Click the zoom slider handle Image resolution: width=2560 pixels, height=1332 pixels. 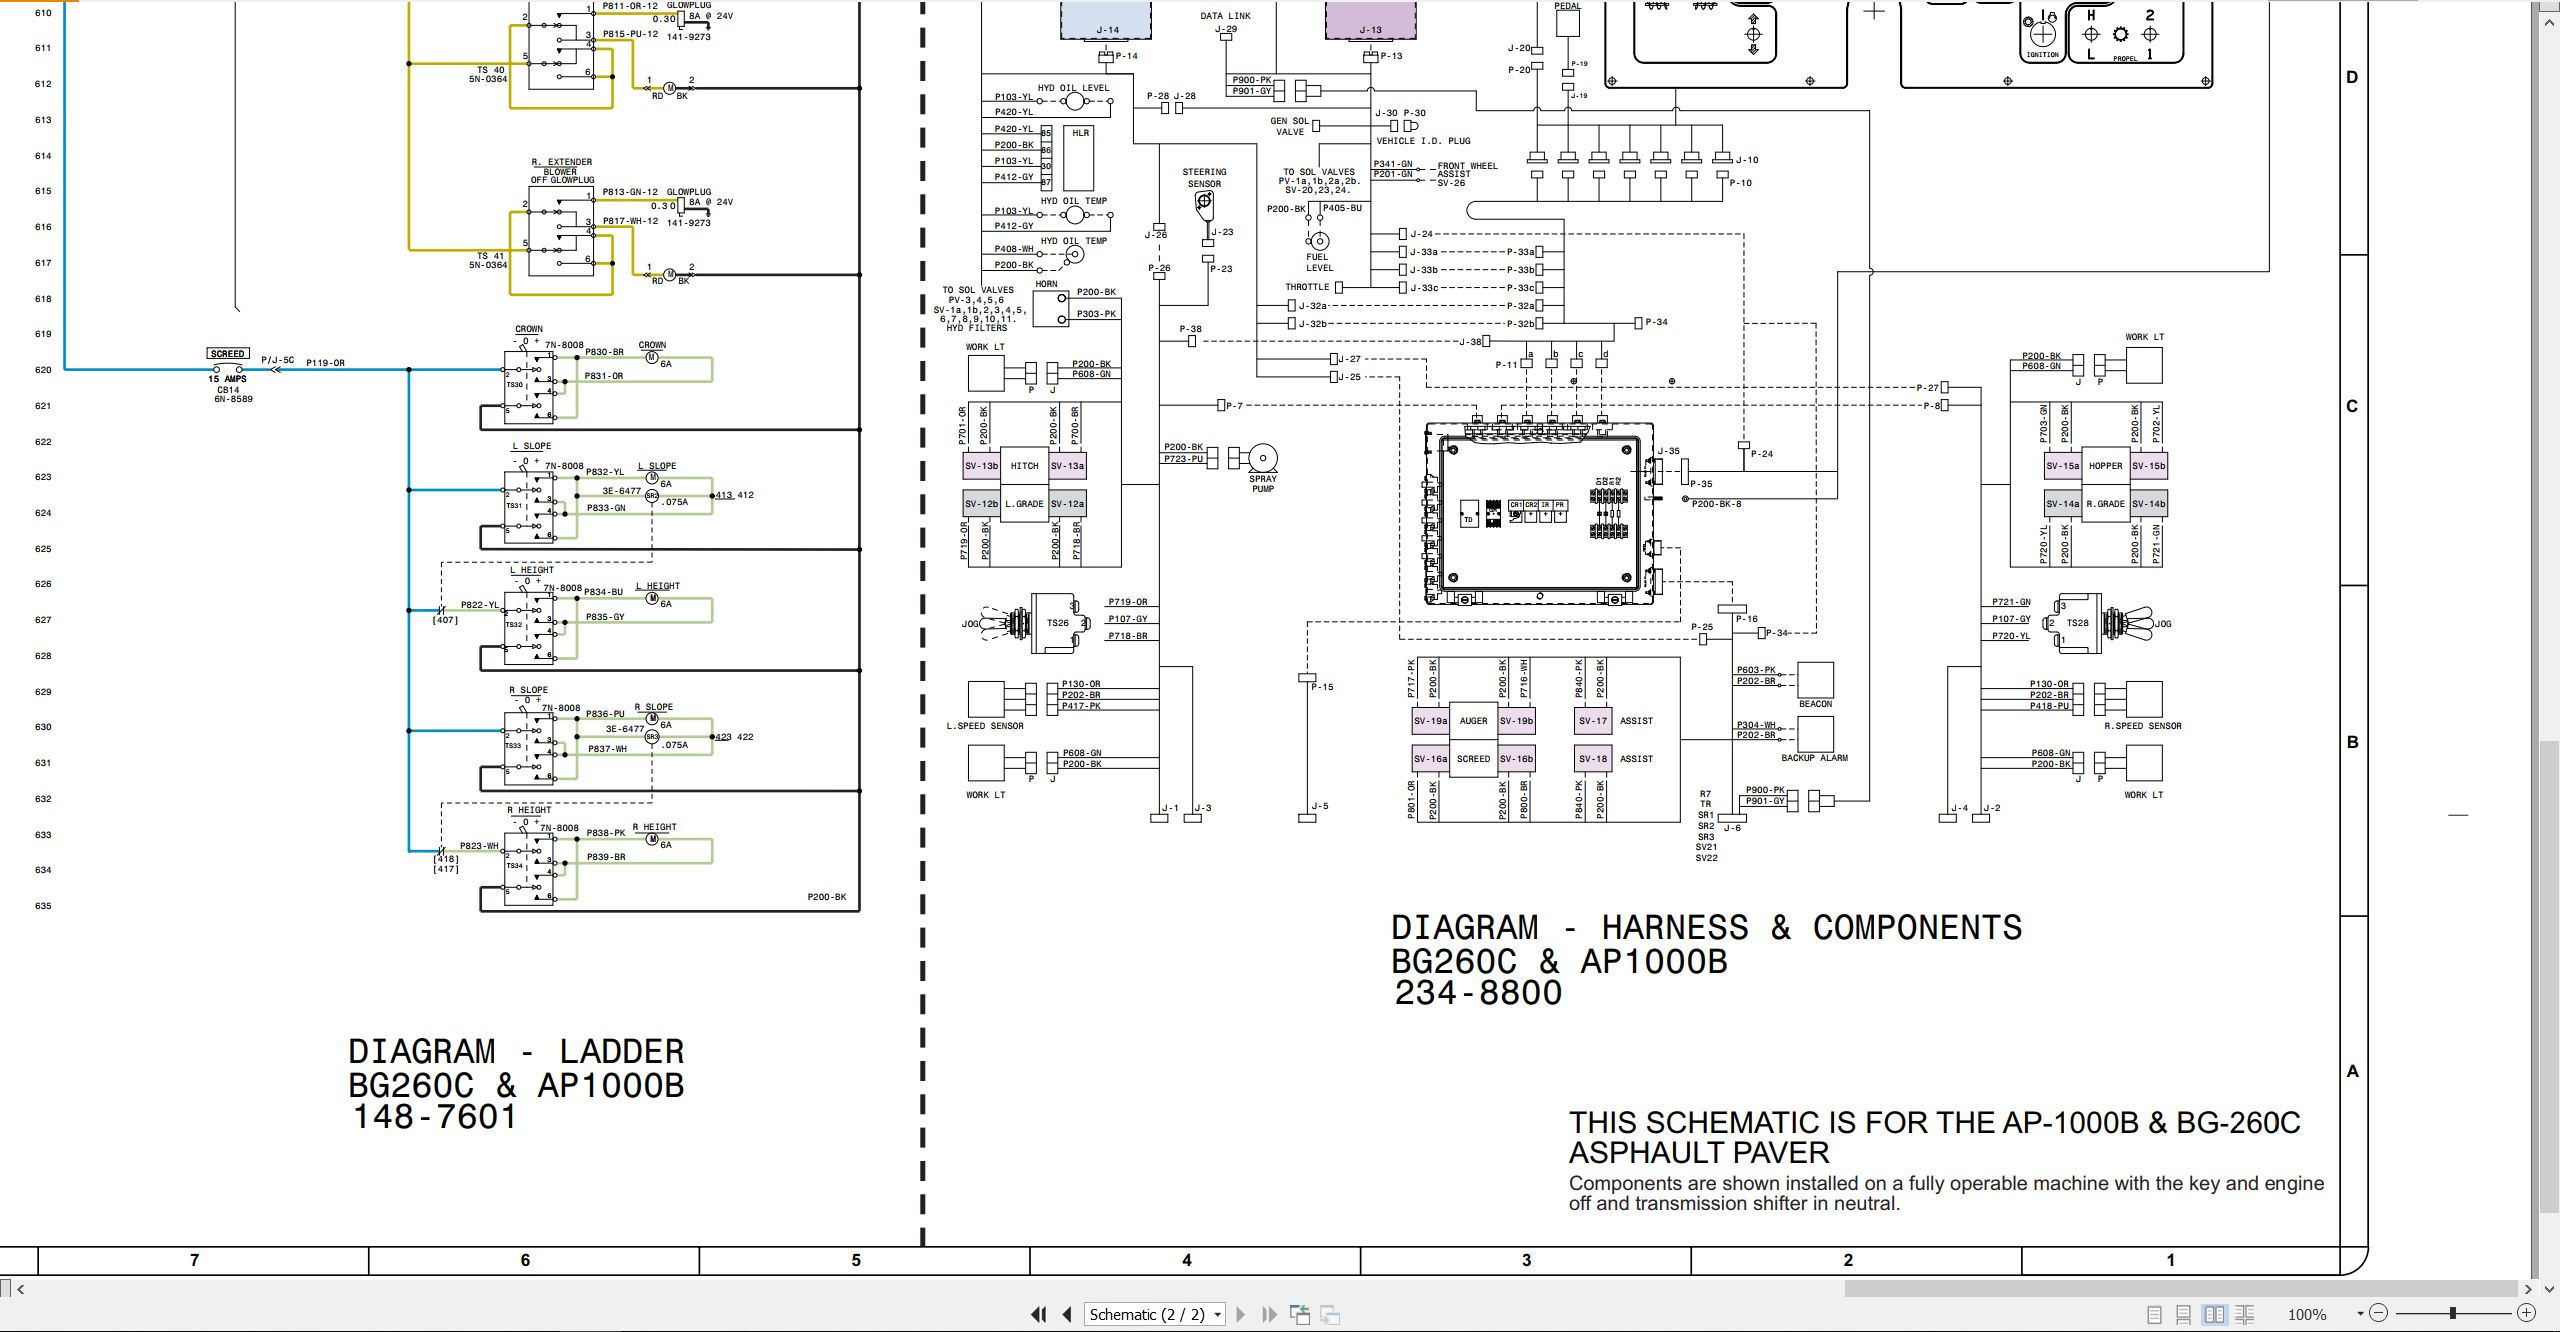tap(2453, 1313)
